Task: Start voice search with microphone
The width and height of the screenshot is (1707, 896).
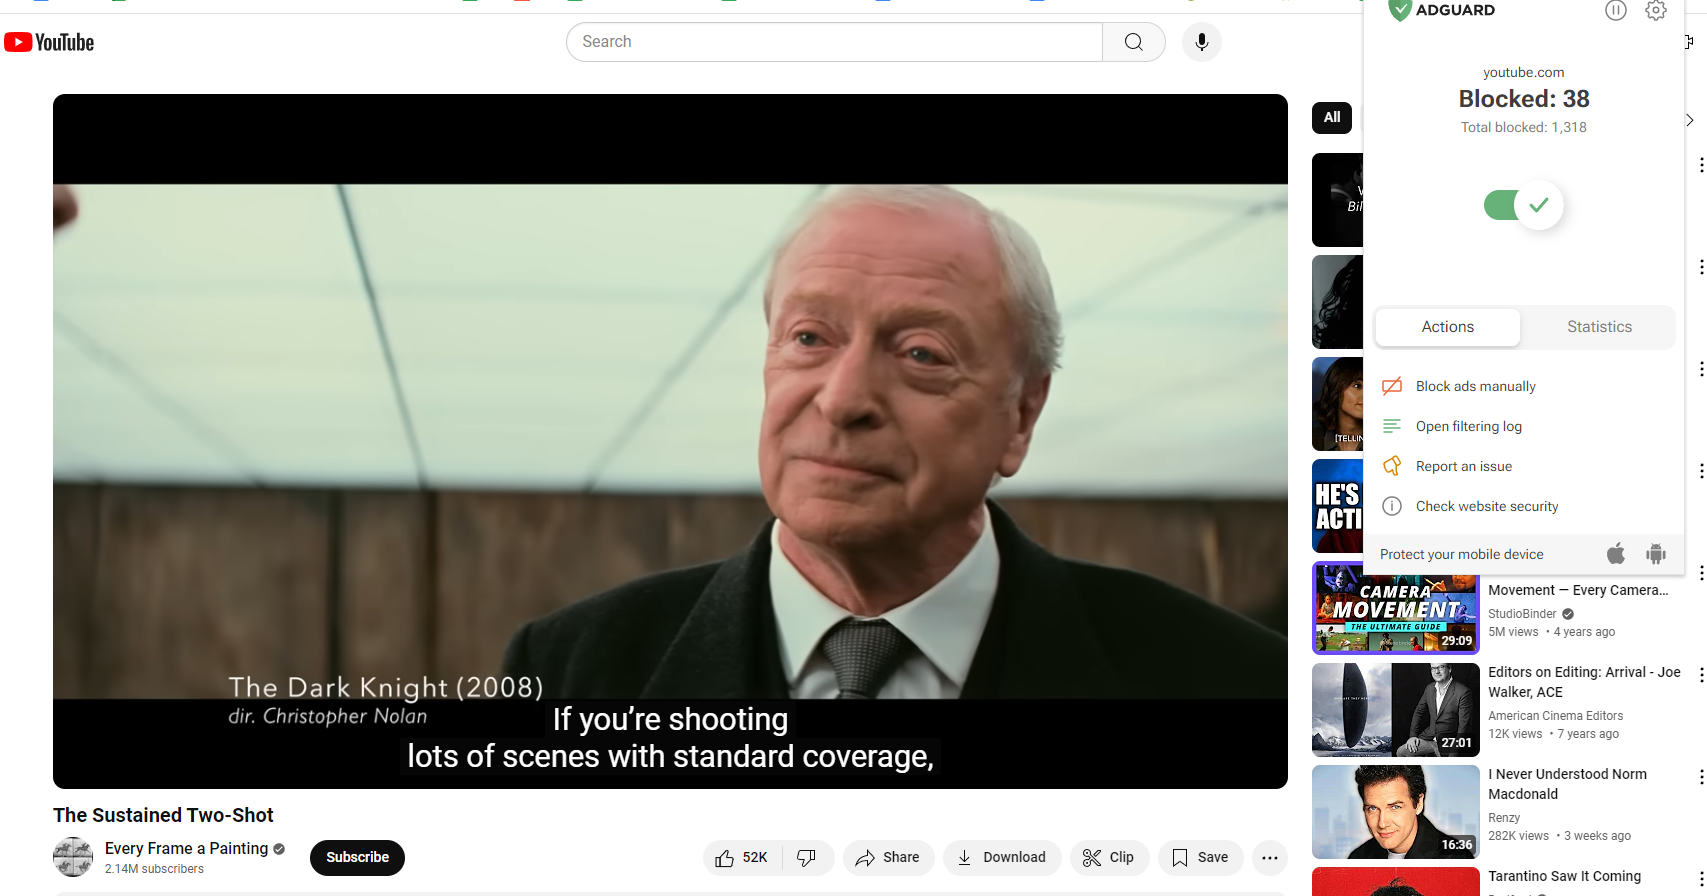Action: click(x=1202, y=42)
